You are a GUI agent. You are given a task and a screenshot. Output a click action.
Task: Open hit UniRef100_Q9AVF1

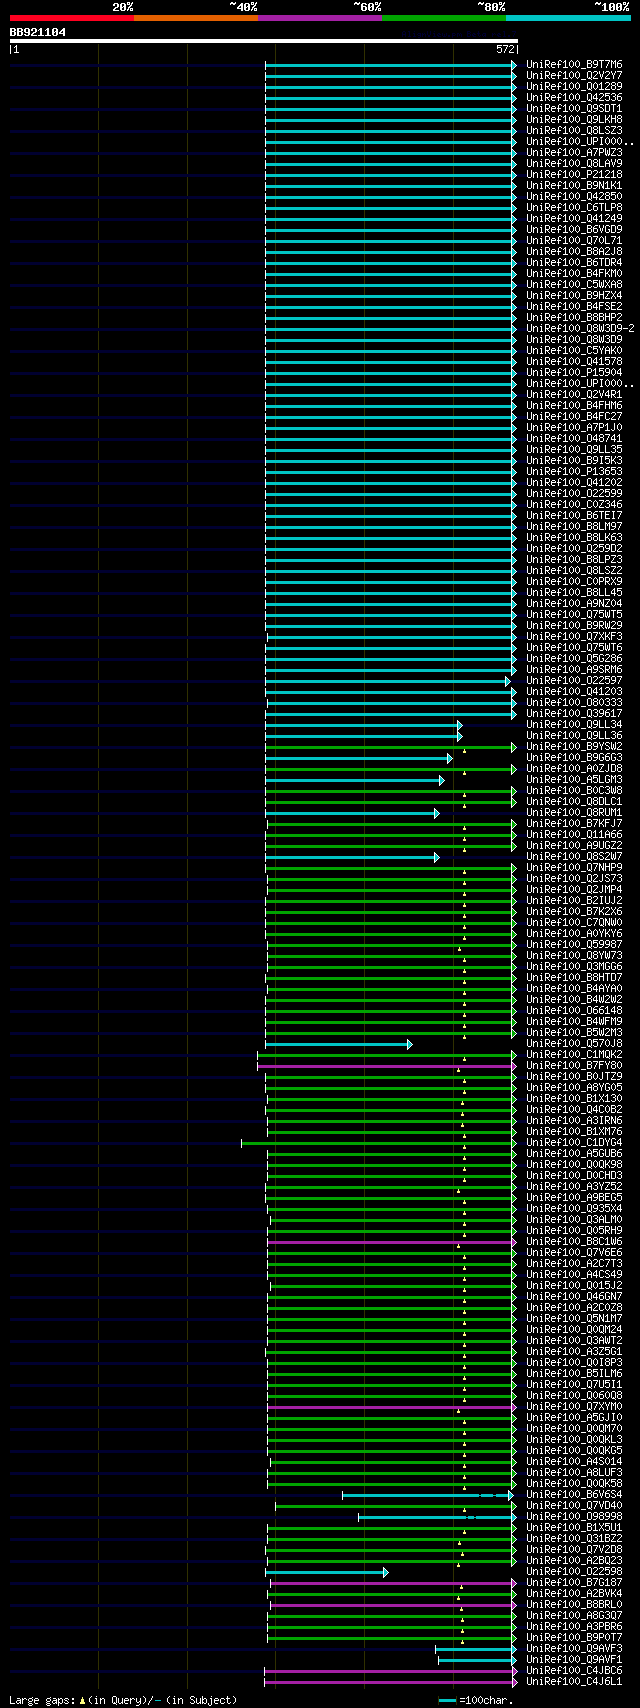point(574,1660)
